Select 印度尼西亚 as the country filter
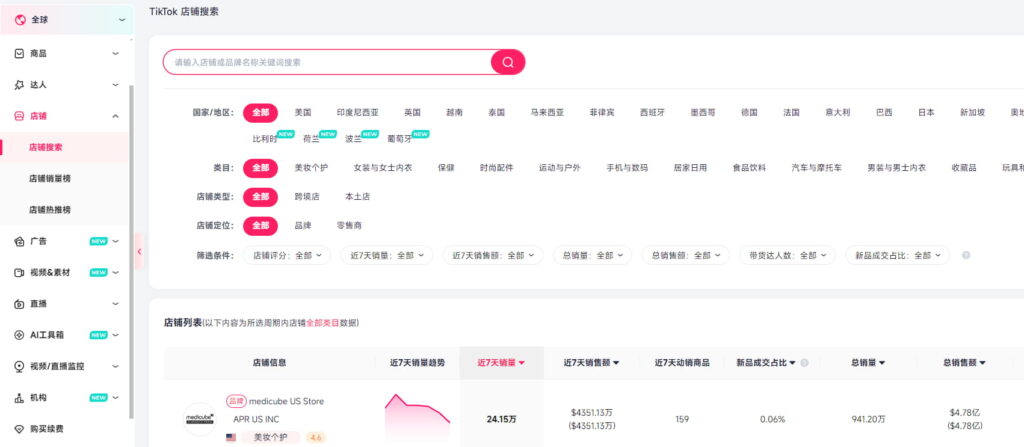1024x447 pixels. point(357,112)
